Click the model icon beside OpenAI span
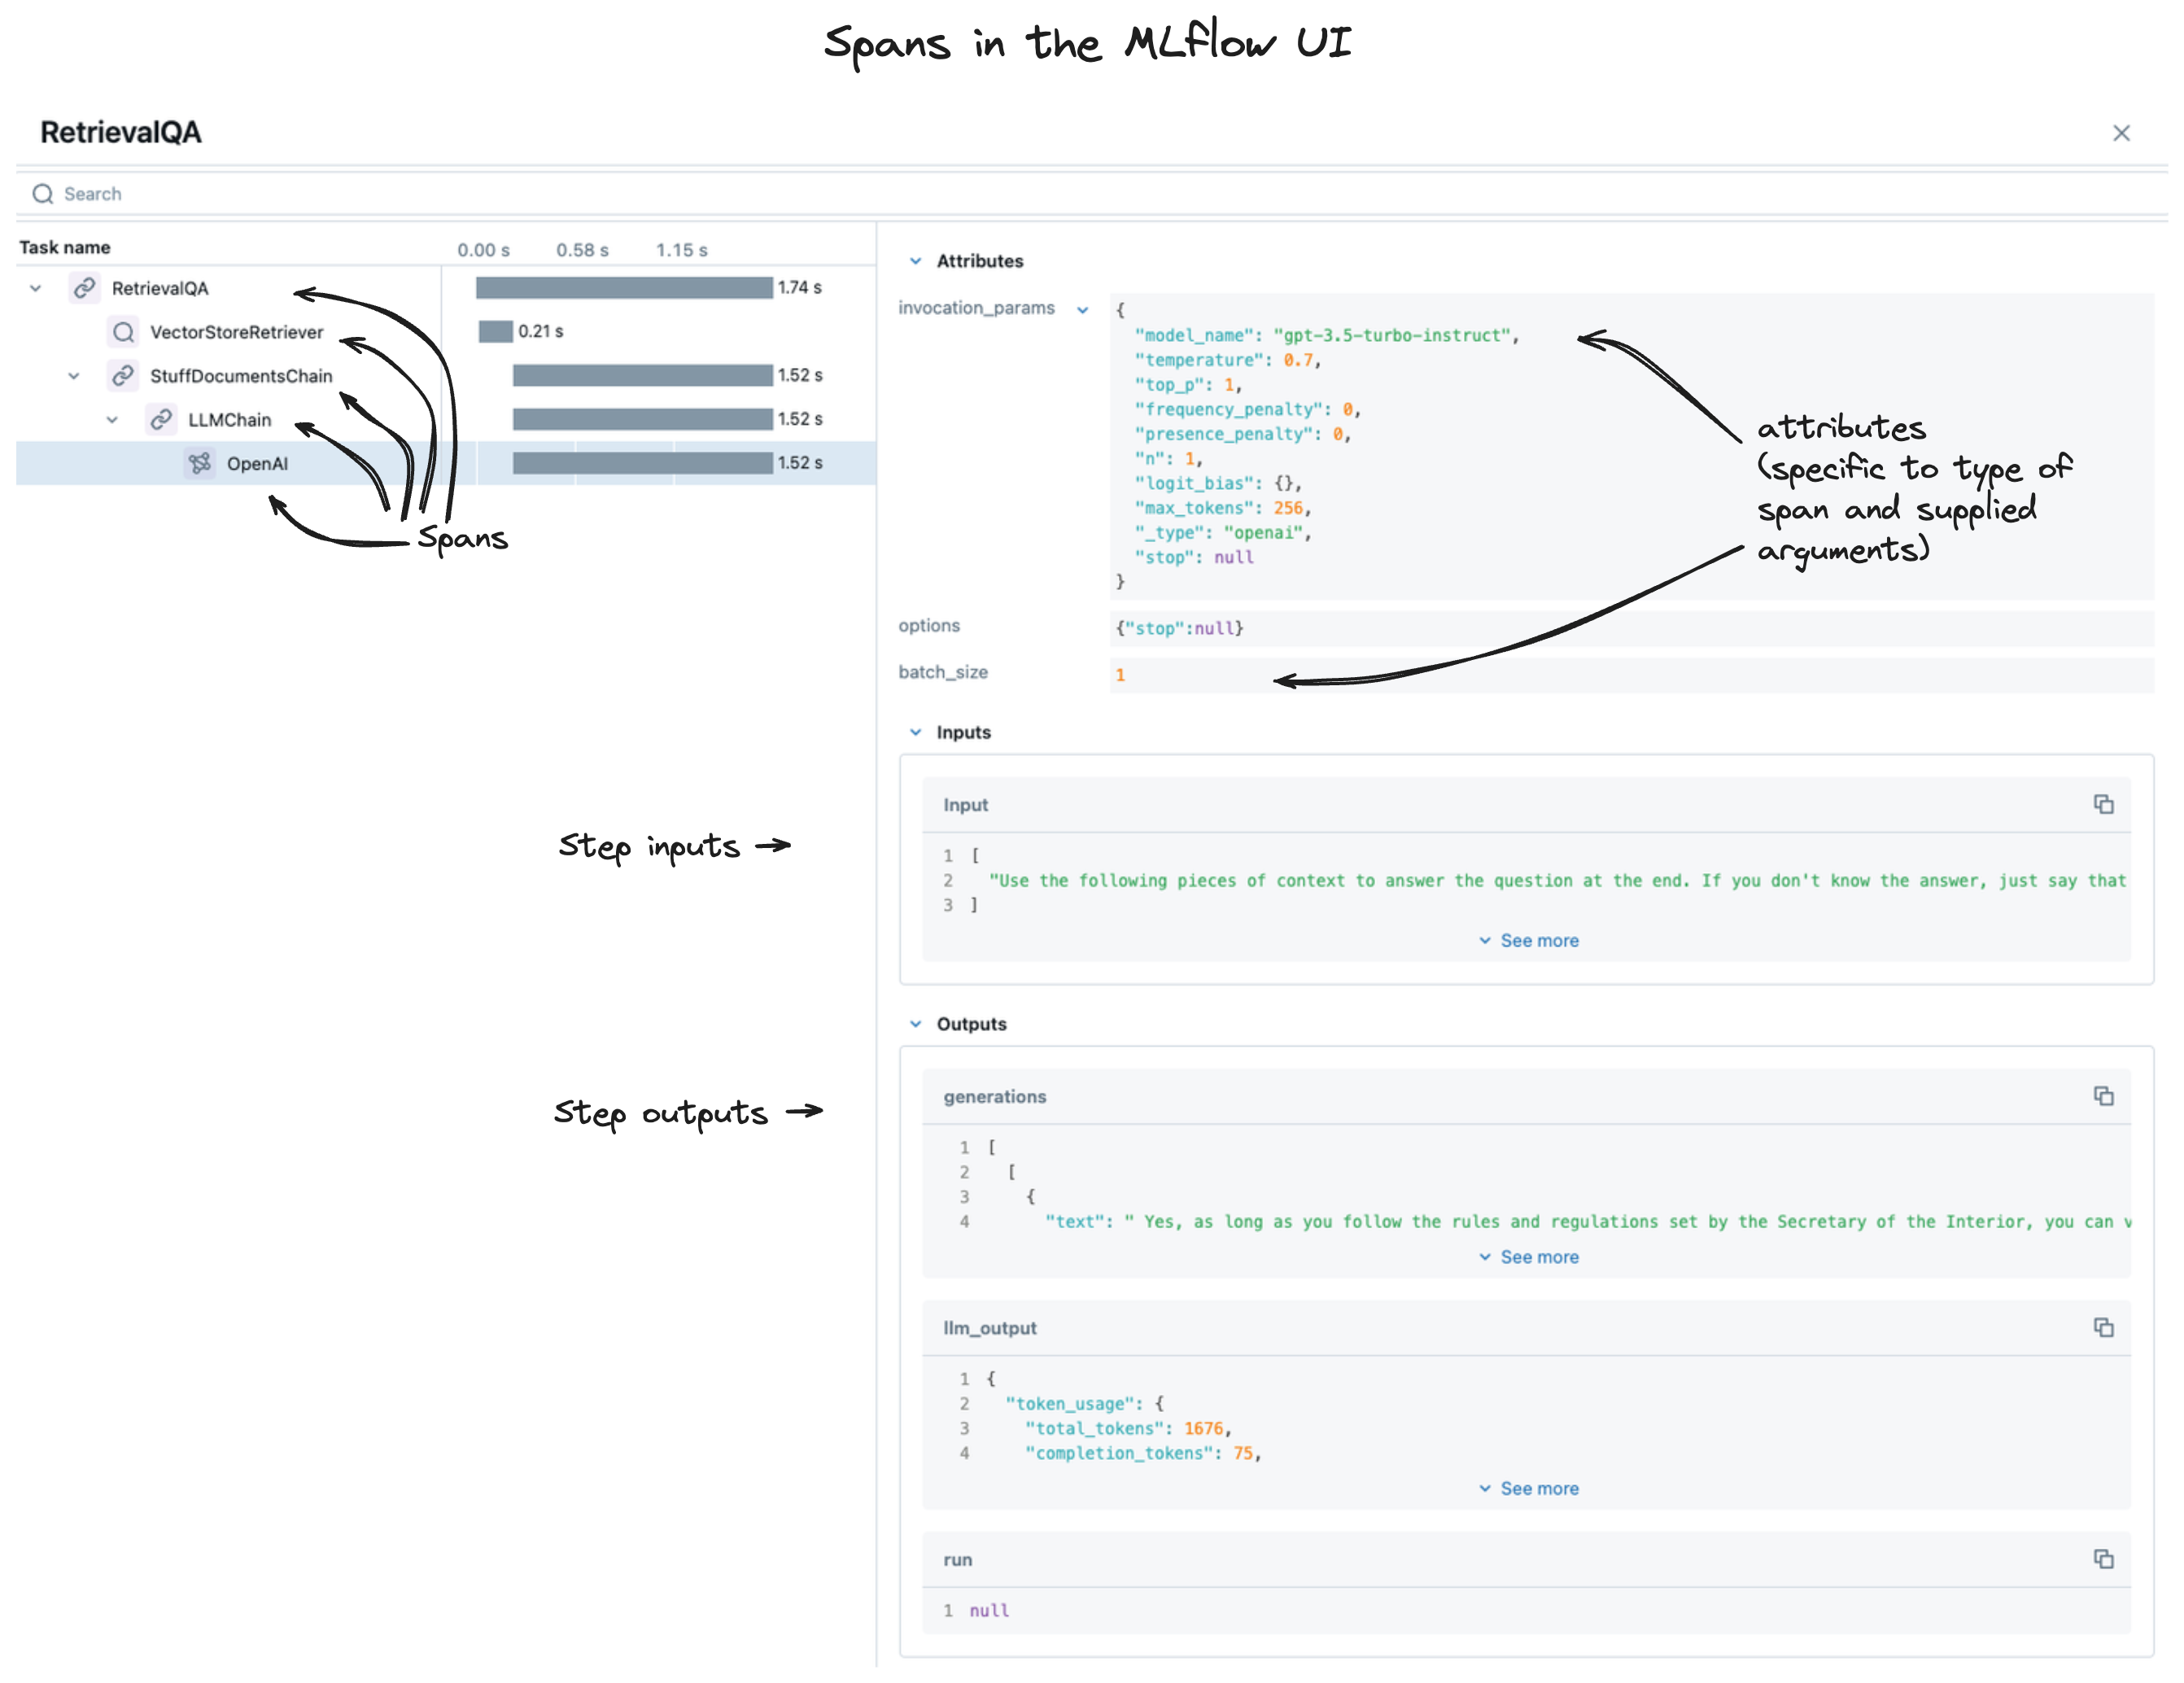2184x1683 pixels. point(200,463)
